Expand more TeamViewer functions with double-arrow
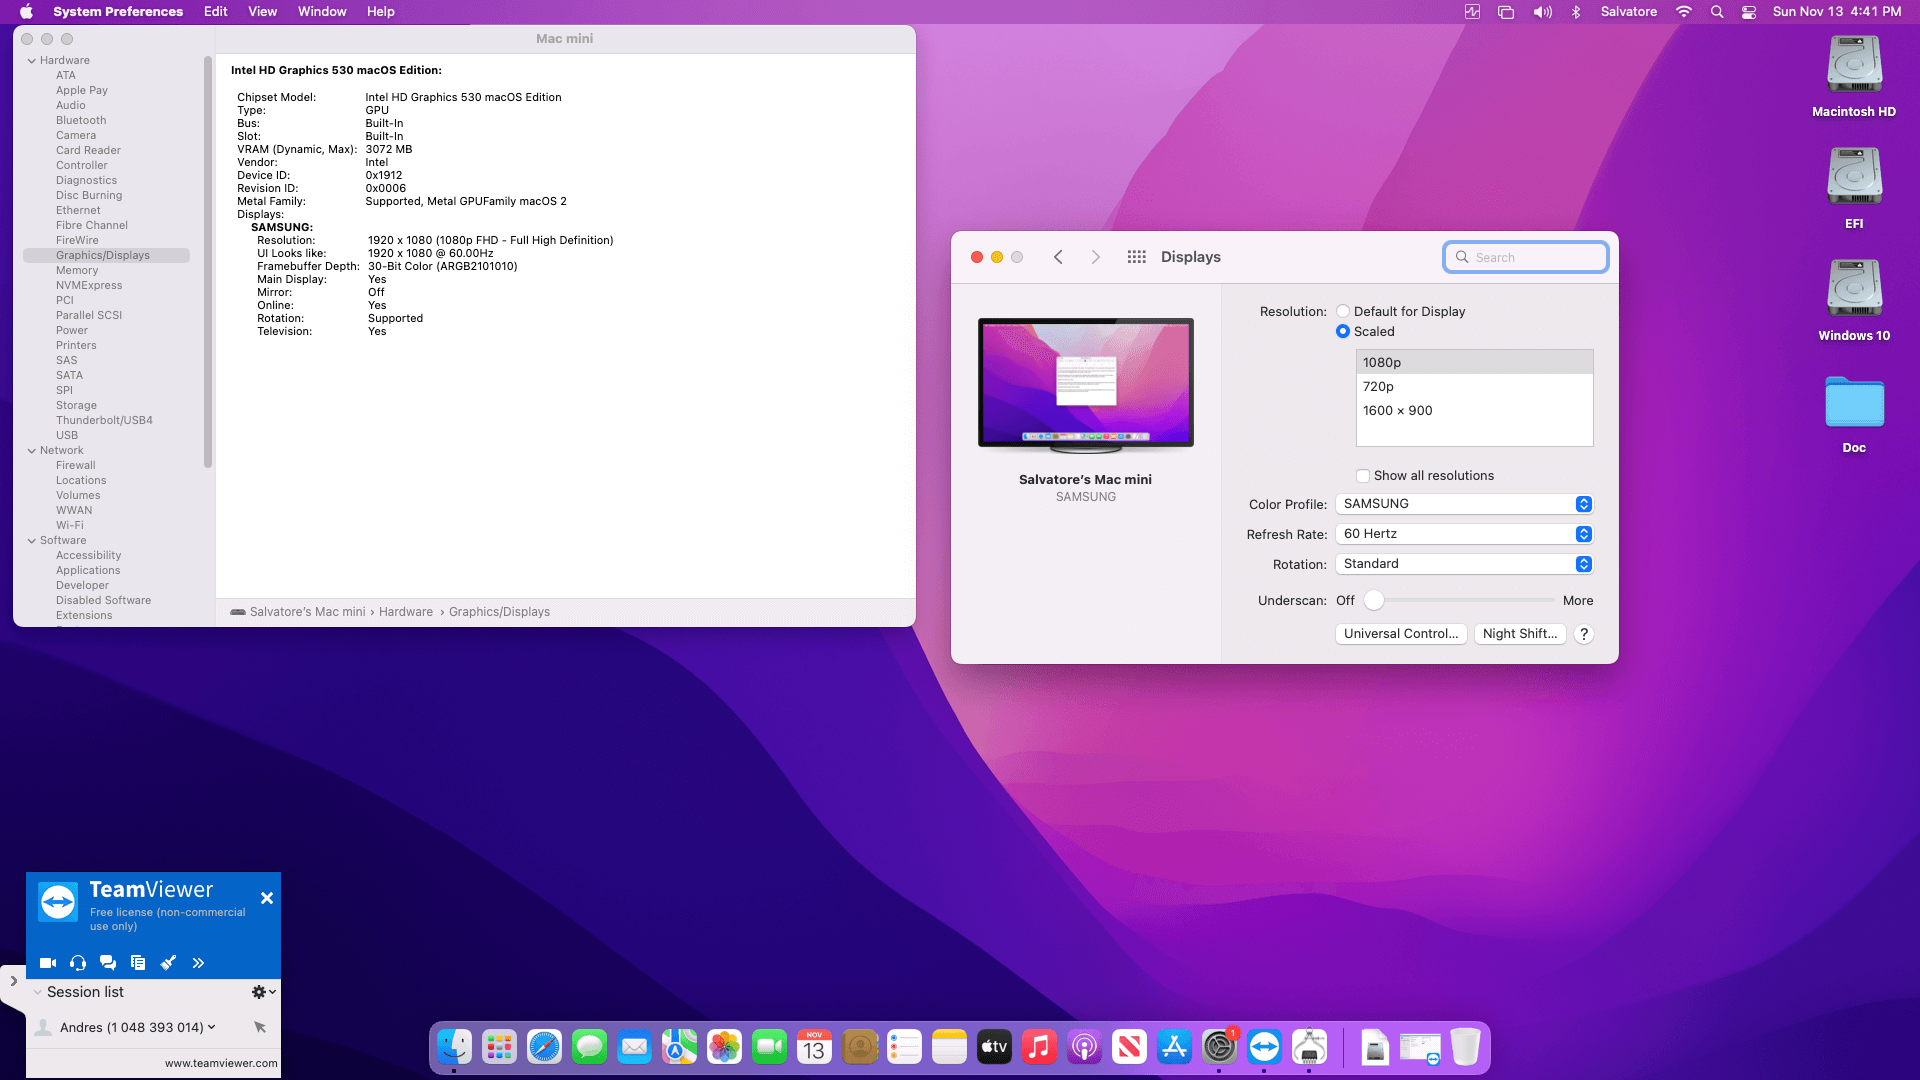 [x=198, y=963]
